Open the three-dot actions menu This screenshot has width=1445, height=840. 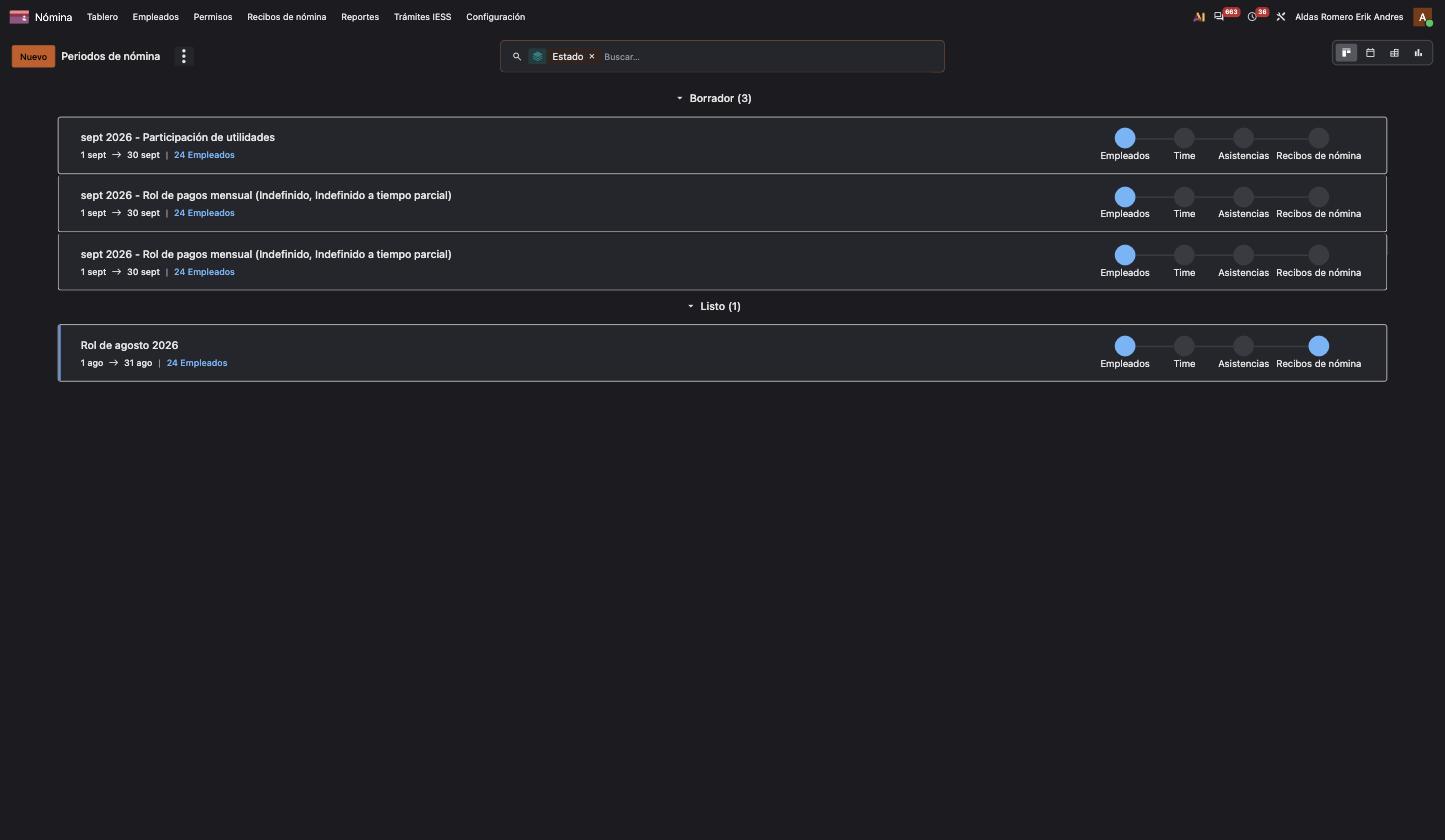click(183, 56)
